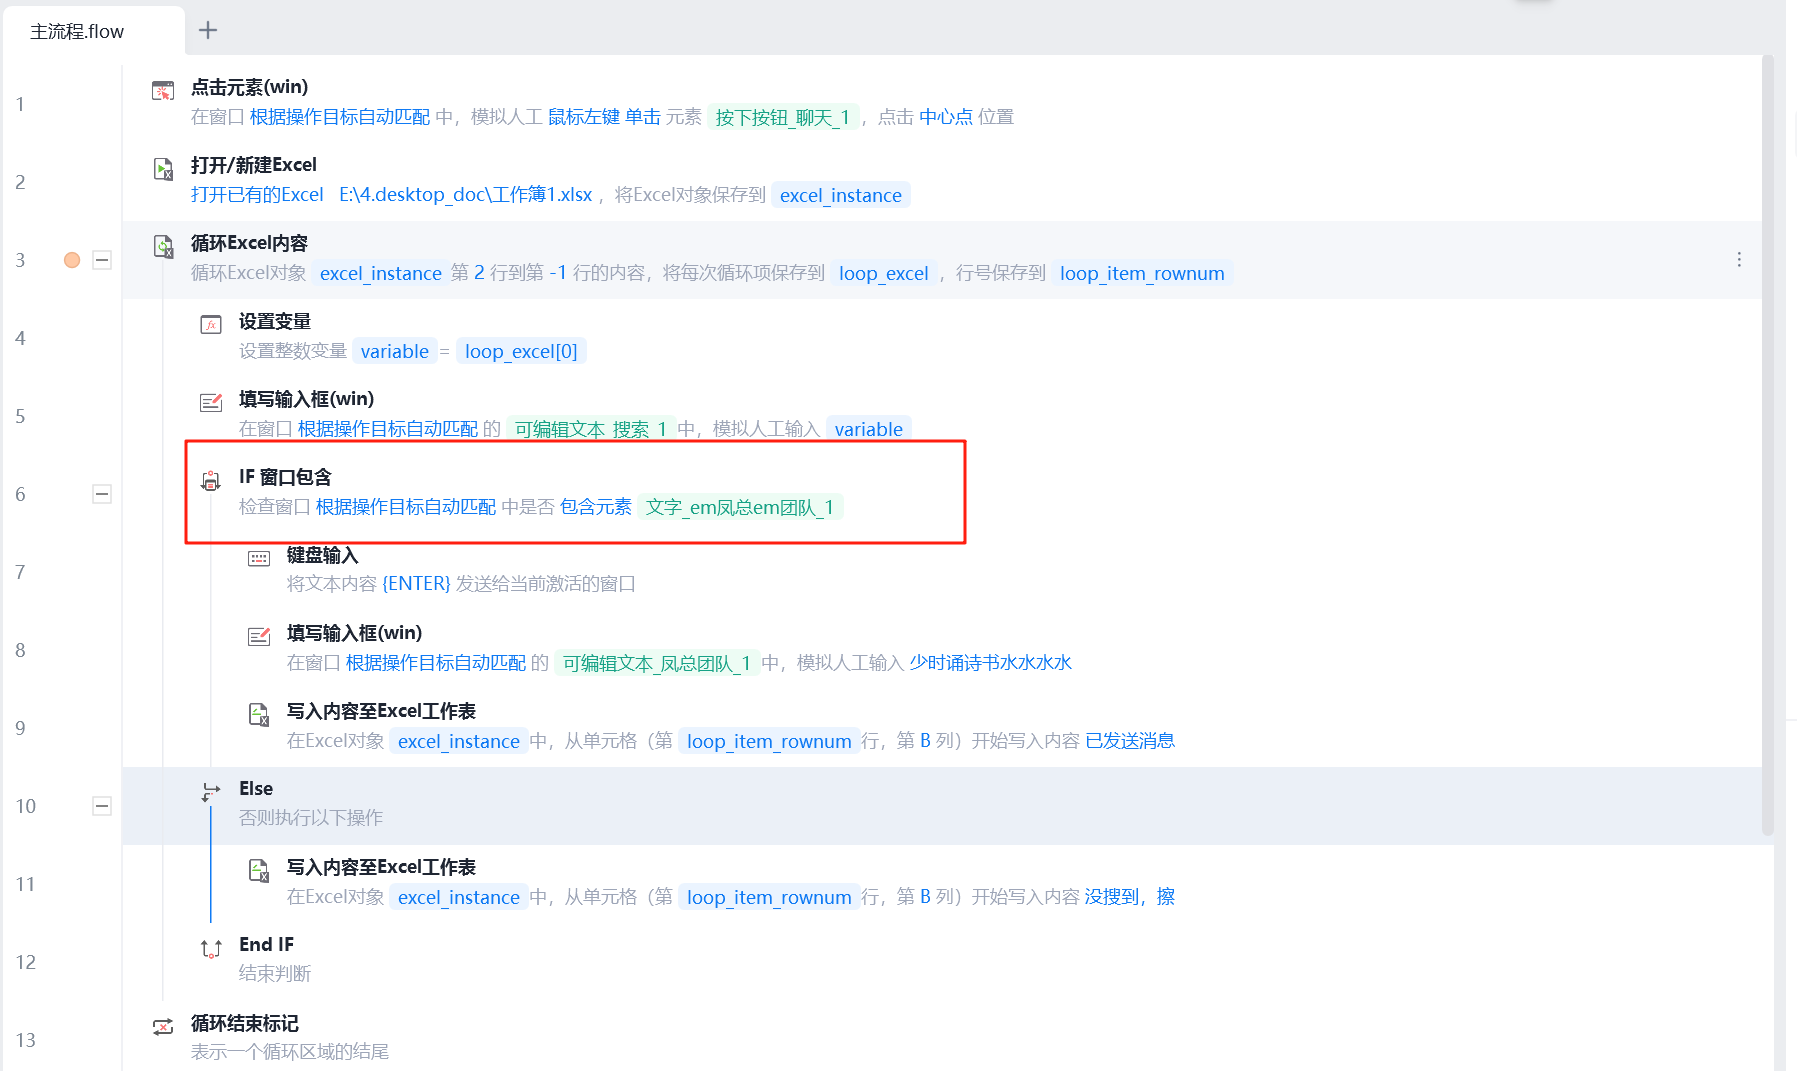Click the 可编辑文本_搜索_1 element tag

pos(591,429)
